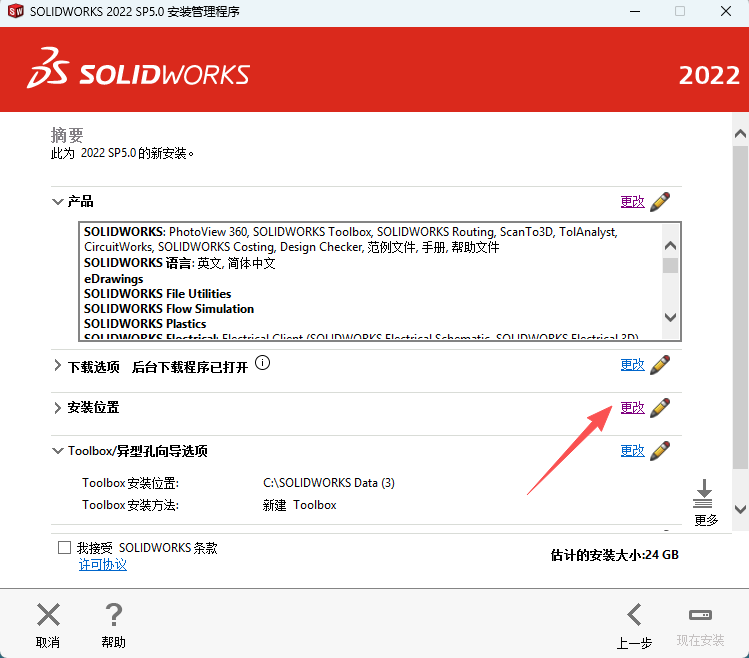Click the 摘要 heading
Viewport: 749px width, 658px height.
point(67,135)
